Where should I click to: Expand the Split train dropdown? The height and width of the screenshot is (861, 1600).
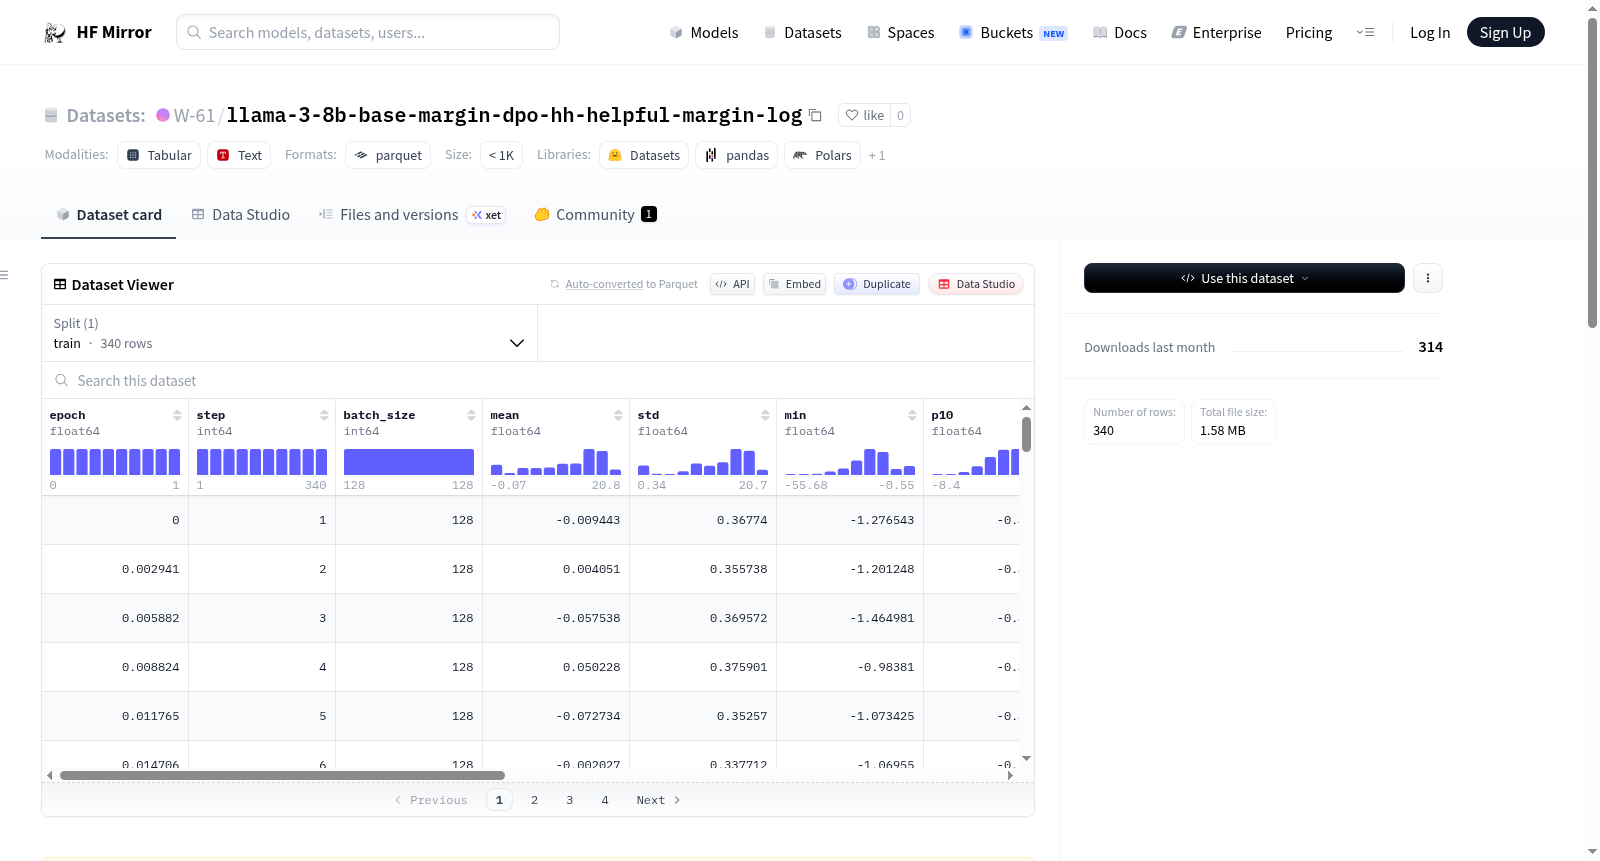click(290, 333)
